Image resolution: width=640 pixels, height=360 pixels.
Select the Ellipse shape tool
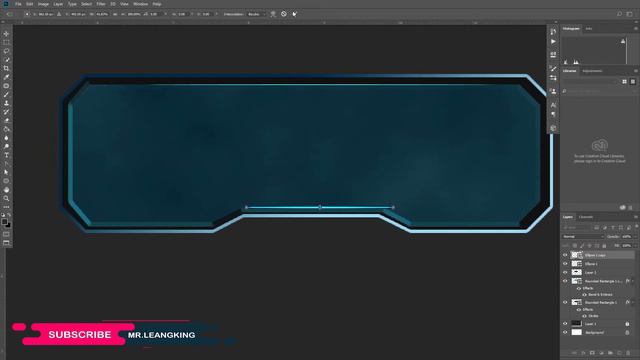coord(6,181)
